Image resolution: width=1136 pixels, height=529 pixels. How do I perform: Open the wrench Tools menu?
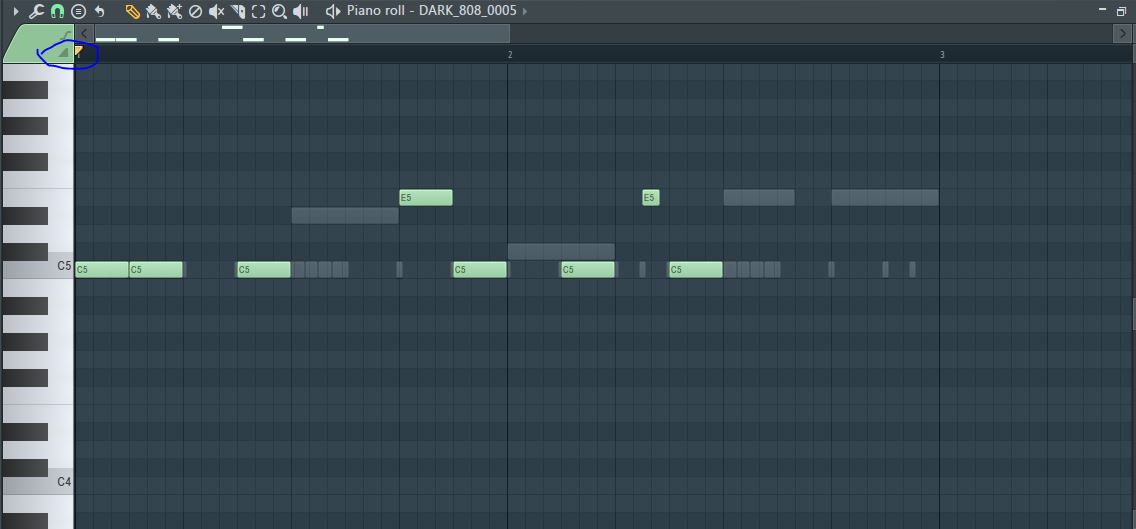coord(36,11)
